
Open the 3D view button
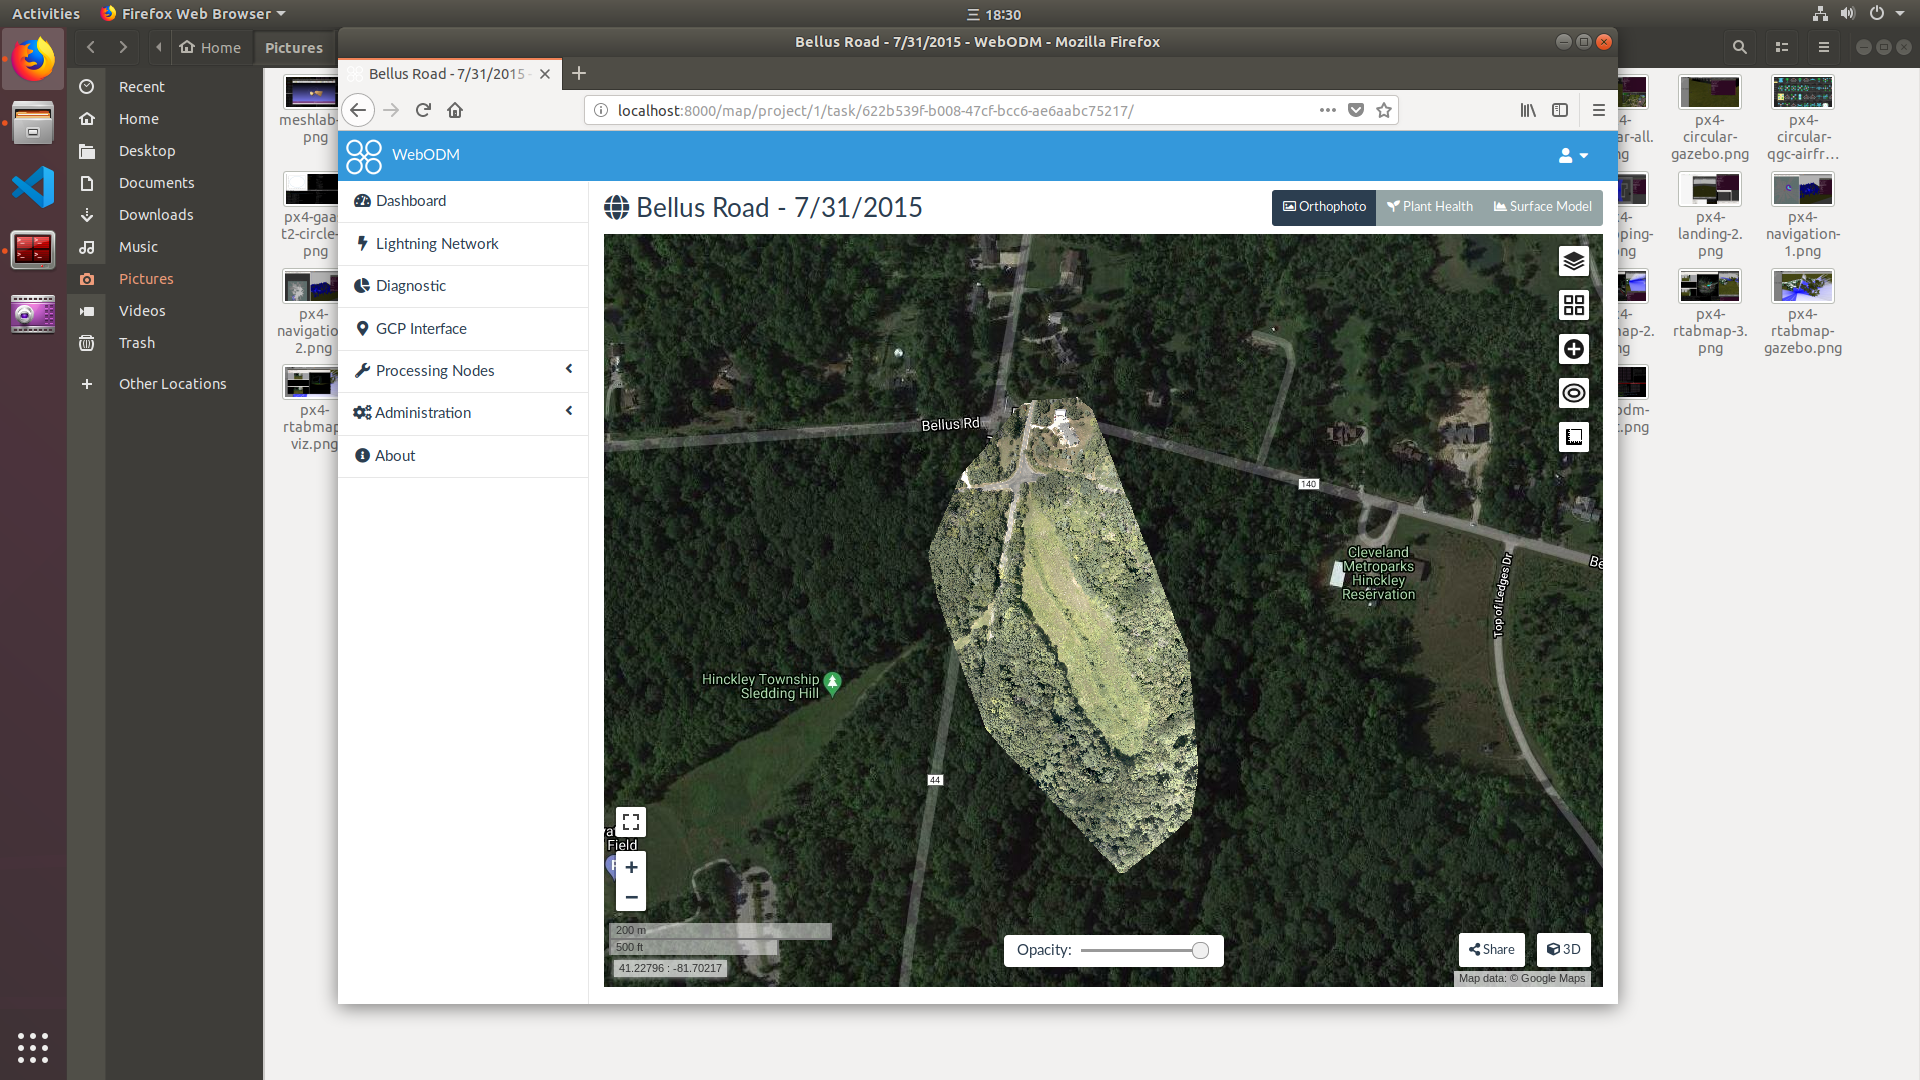1563,949
